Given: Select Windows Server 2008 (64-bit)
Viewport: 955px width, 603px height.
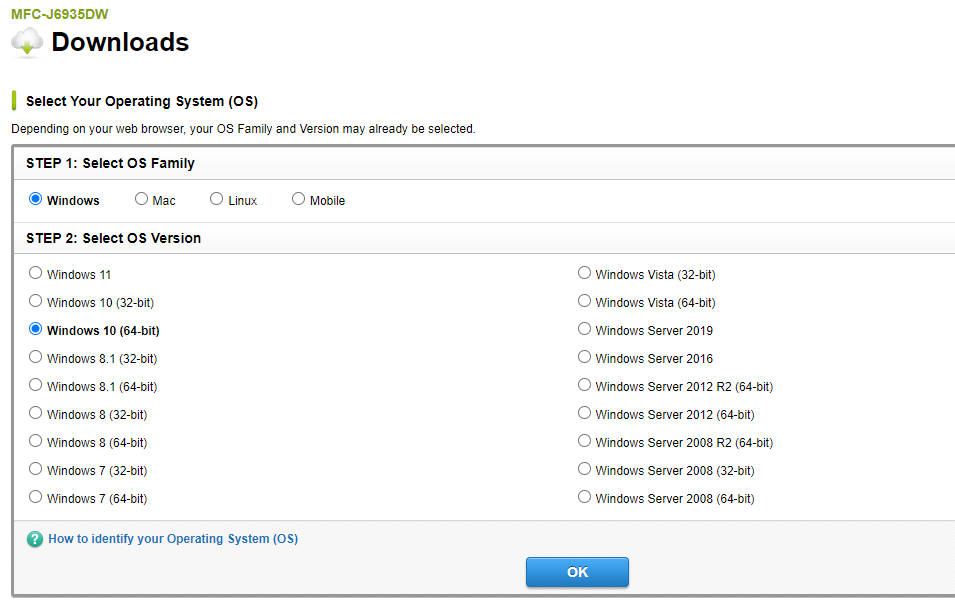Looking at the screenshot, I should (x=584, y=497).
